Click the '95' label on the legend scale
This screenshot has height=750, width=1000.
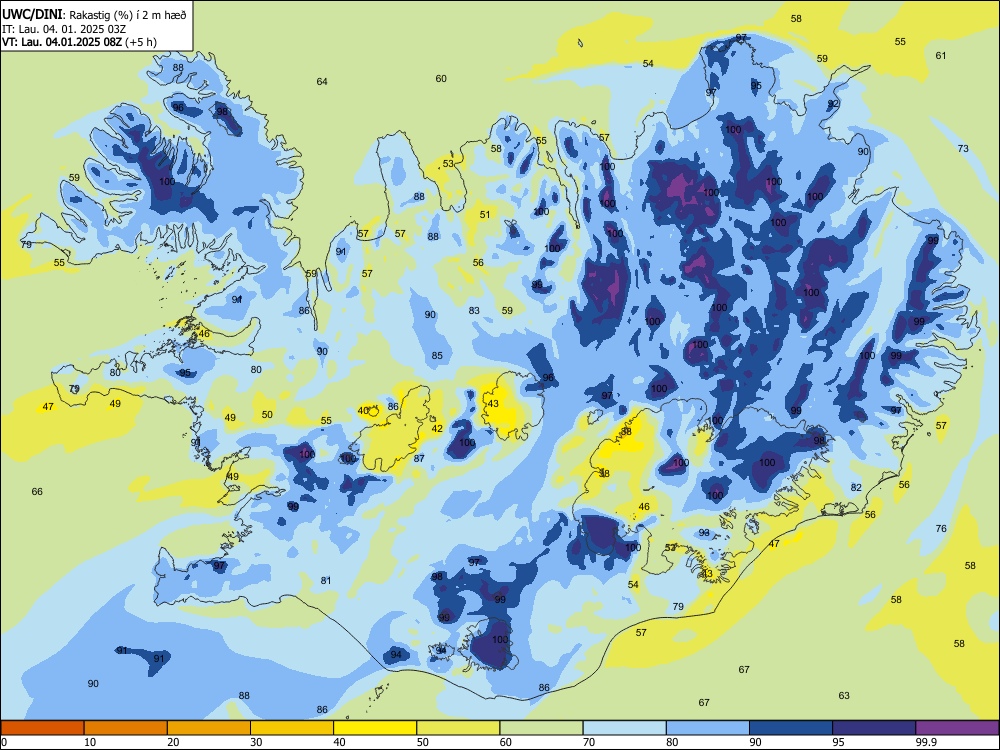[x=838, y=742]
